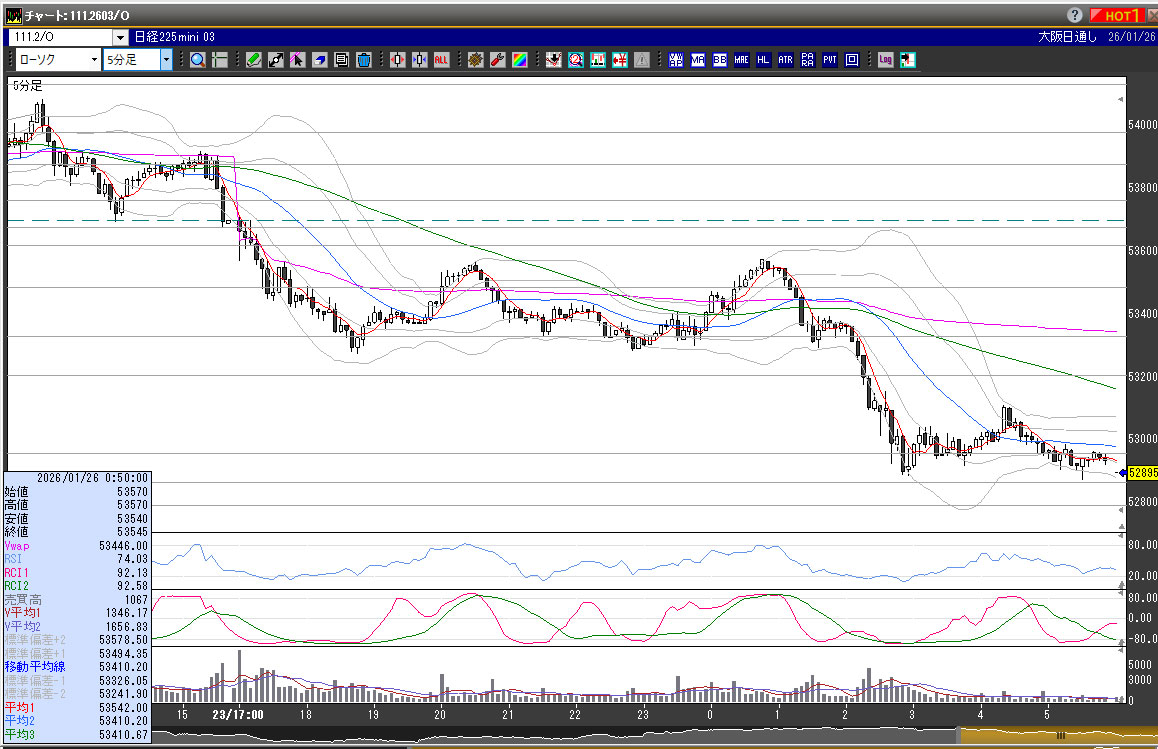
Task: Open the rainbow color settings icon
Action: point(519,60)
